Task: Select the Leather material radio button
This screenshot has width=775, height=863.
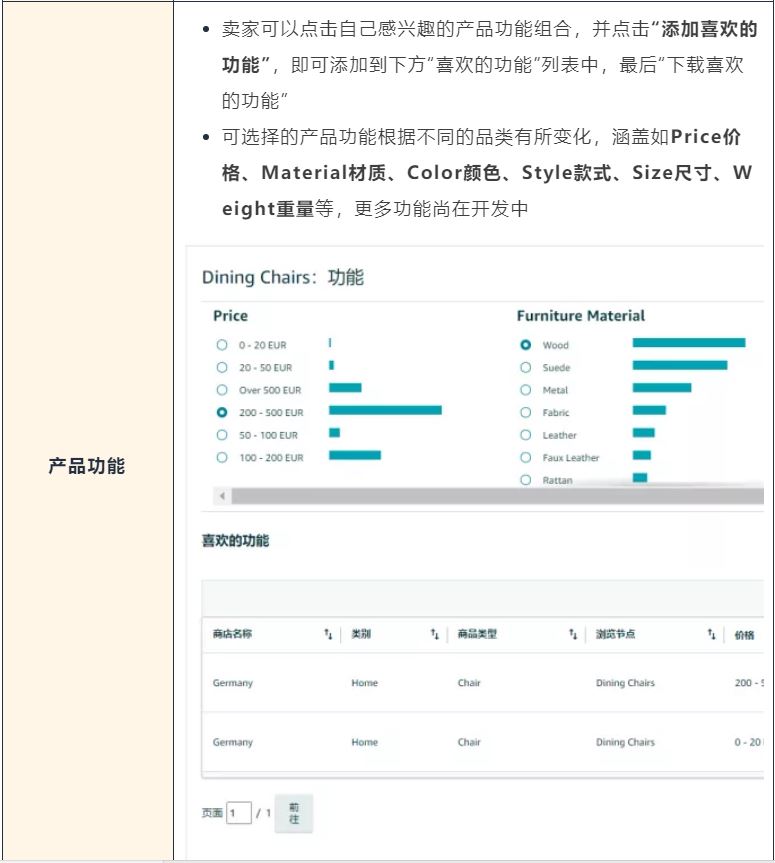Action: click(x=526, y=435)
